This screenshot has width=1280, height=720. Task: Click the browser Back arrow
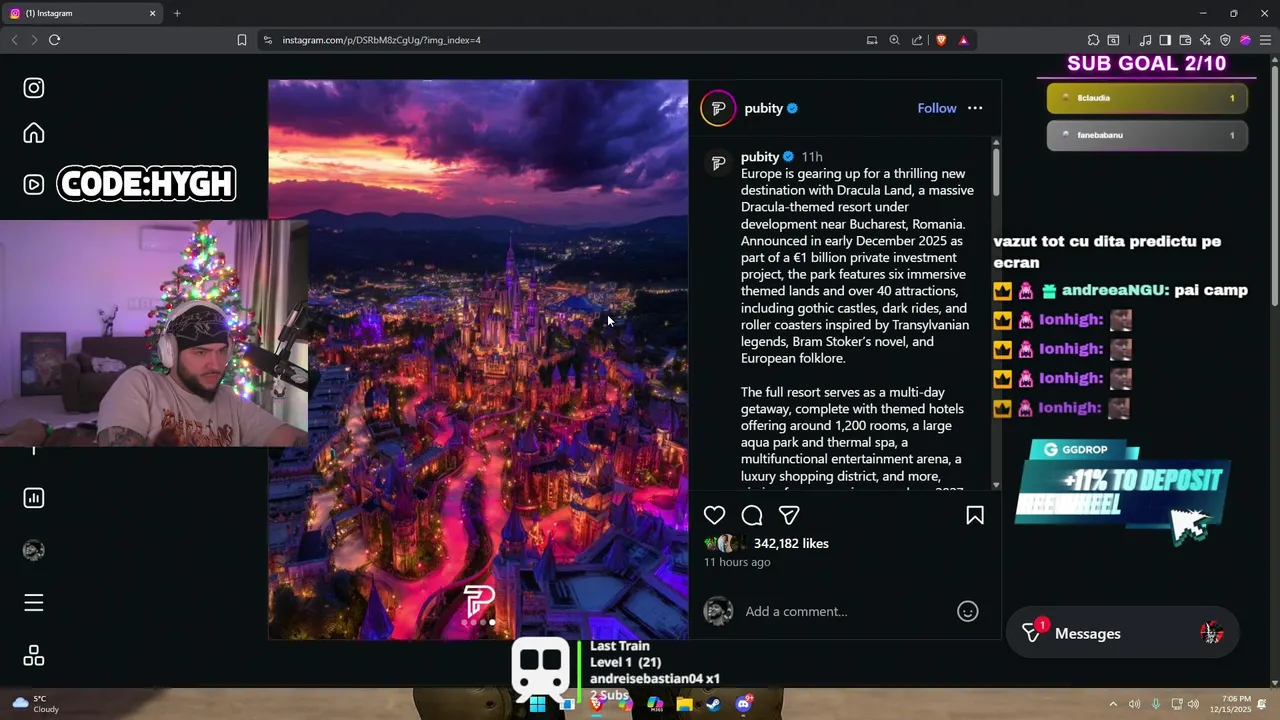click(x=14, y=40)
